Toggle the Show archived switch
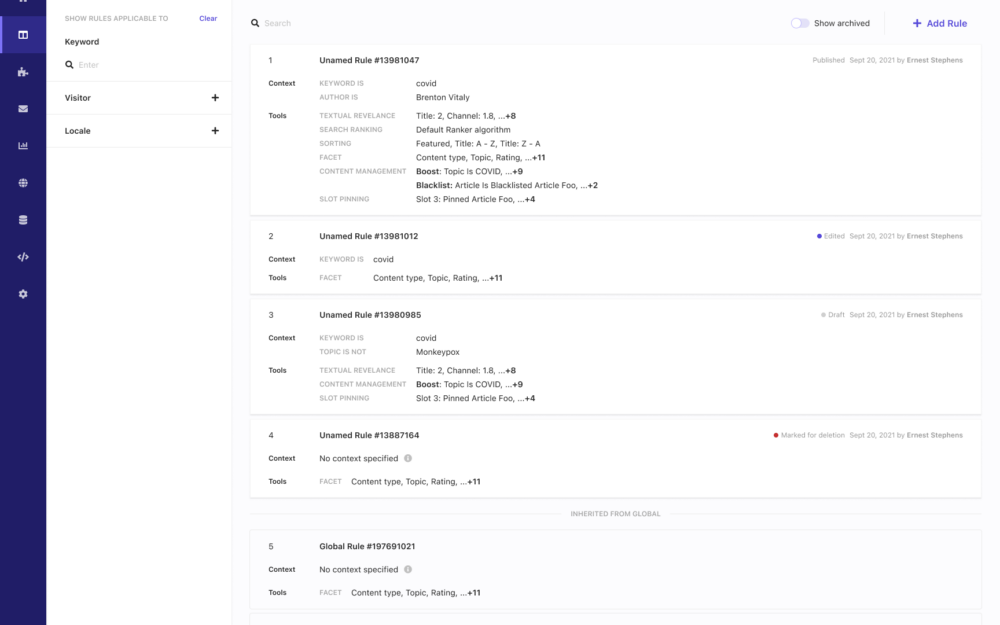 point(800,23)
